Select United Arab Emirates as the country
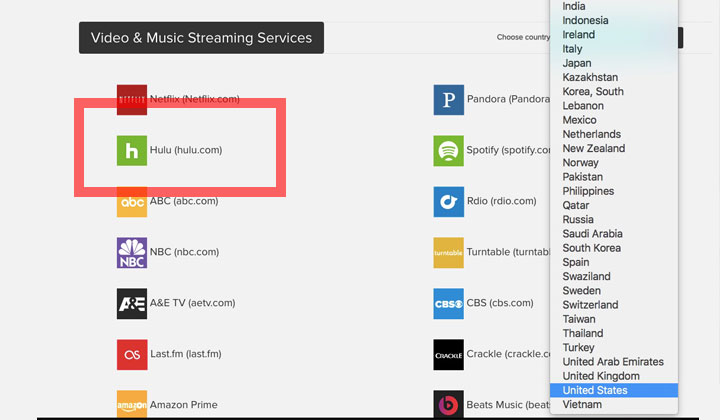 (x=614, y=362)
